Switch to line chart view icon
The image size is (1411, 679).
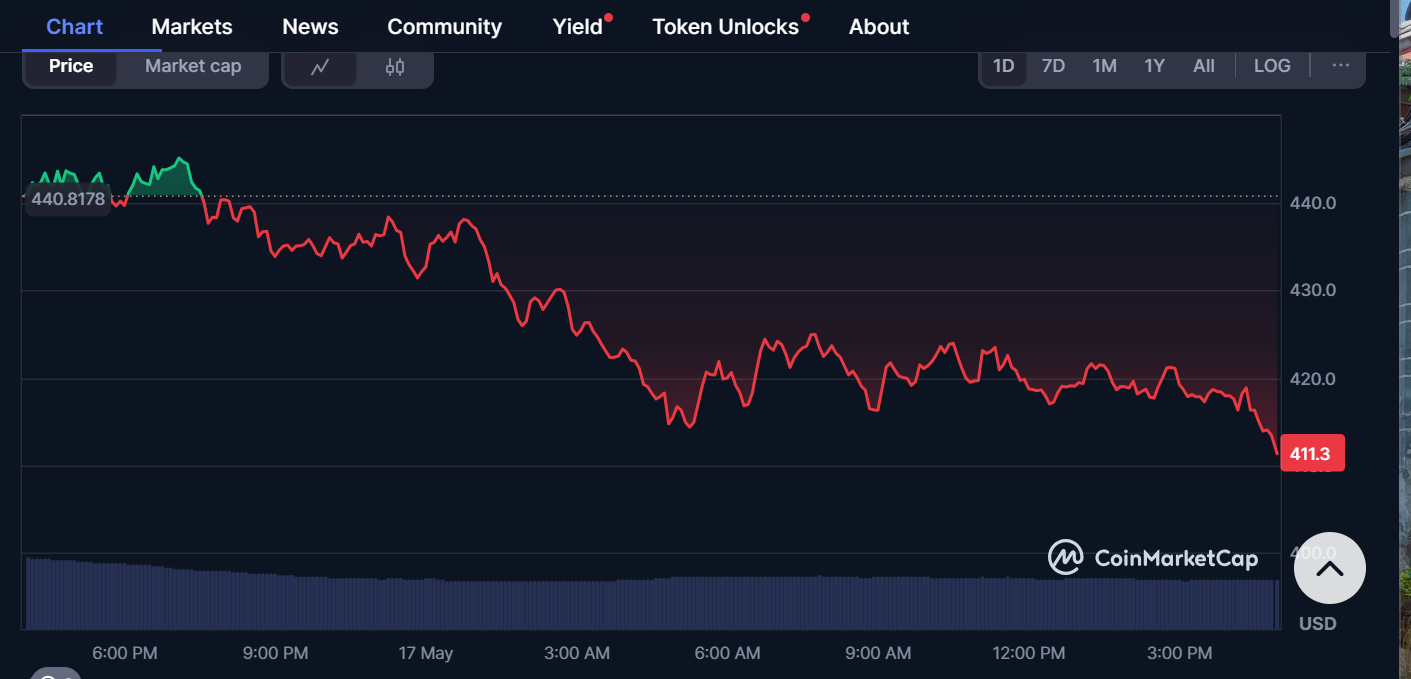tap(320, 67)
